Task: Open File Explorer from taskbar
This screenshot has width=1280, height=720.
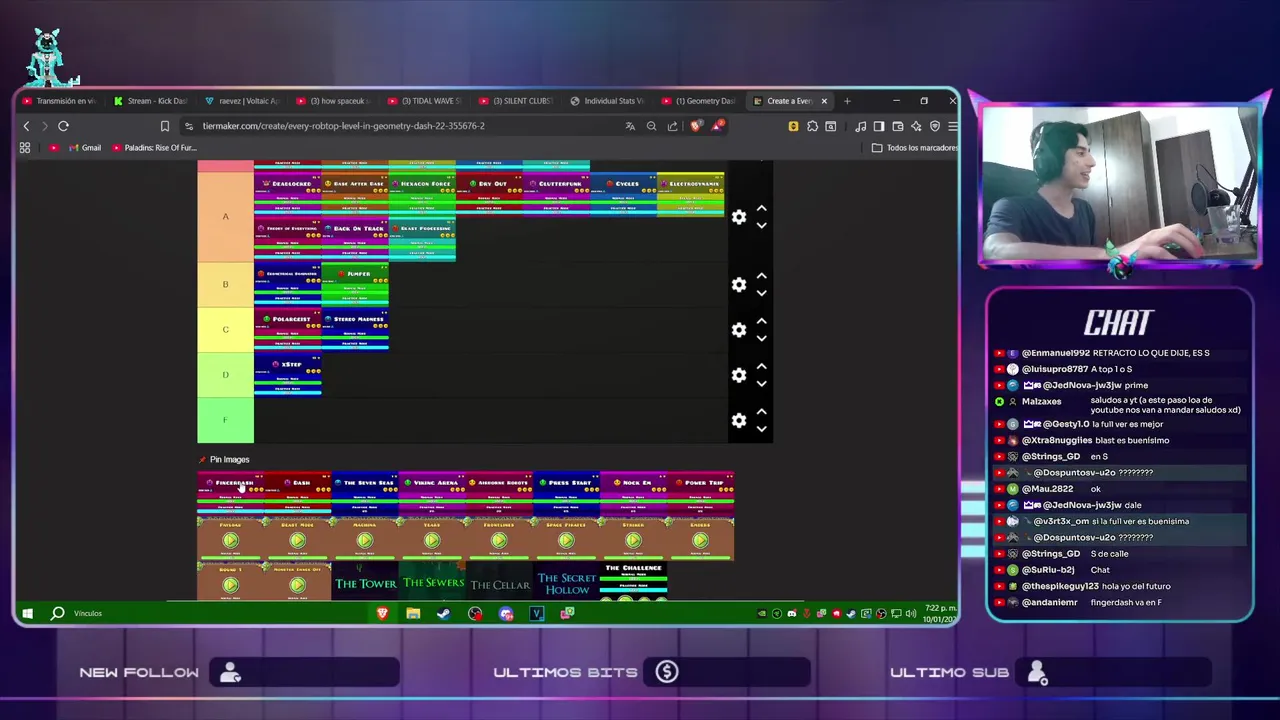Action: coord(413,613)
